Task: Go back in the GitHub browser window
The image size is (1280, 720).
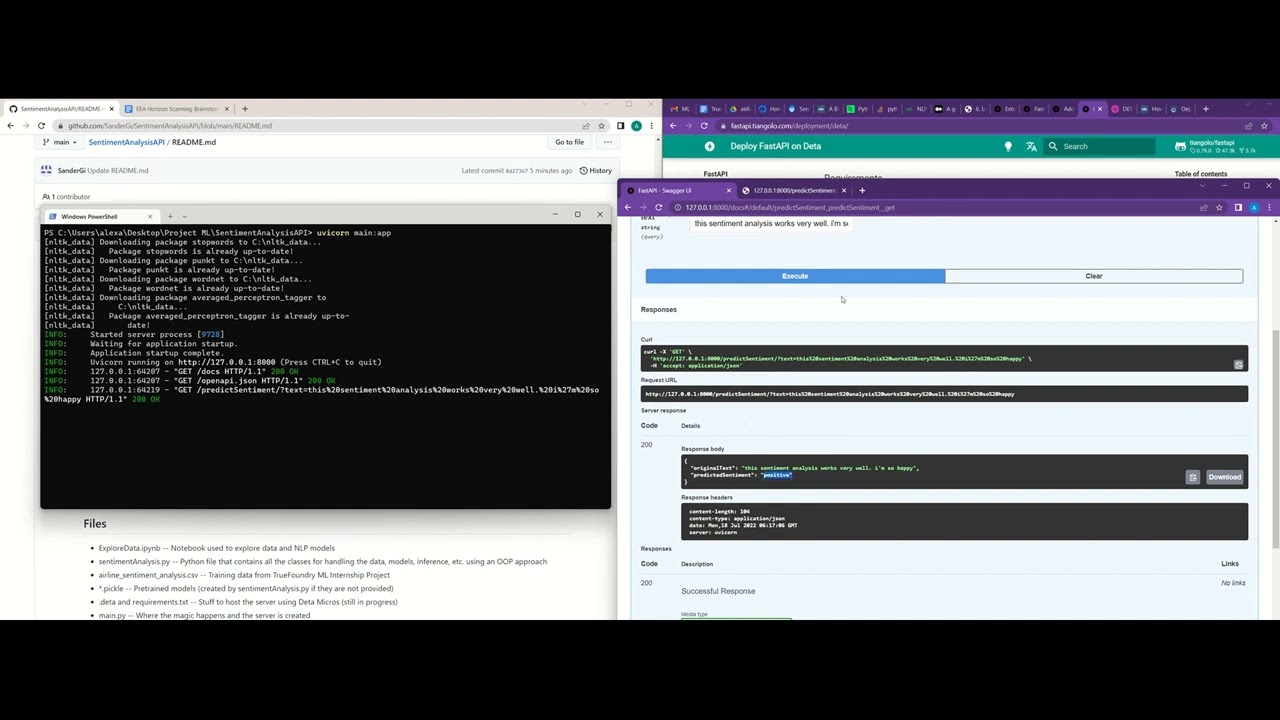Action: (x=11, y=126)
